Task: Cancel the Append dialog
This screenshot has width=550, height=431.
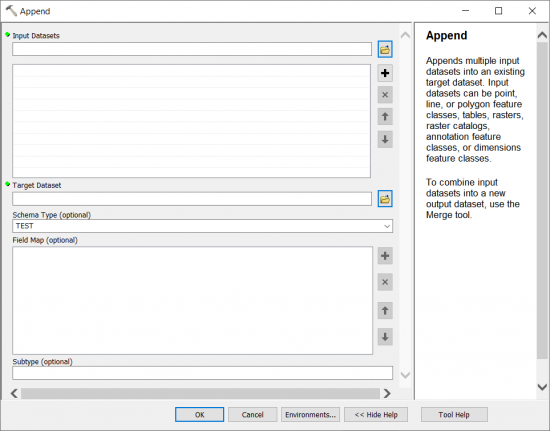Action: pyautogui.click(x=253, y=415)
